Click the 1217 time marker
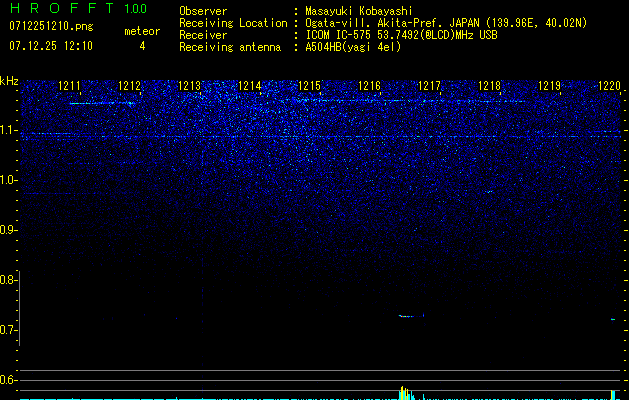 tap(429, 85)
